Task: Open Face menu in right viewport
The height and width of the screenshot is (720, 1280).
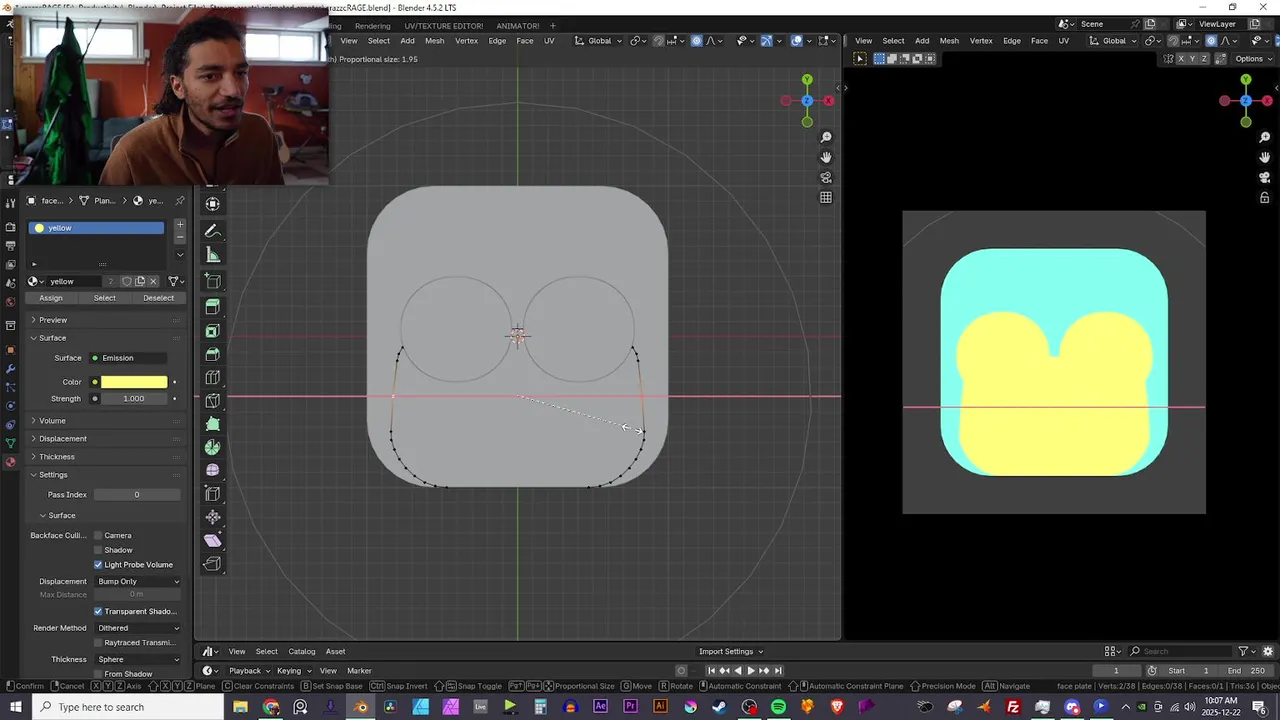Action: (1039, 41)
